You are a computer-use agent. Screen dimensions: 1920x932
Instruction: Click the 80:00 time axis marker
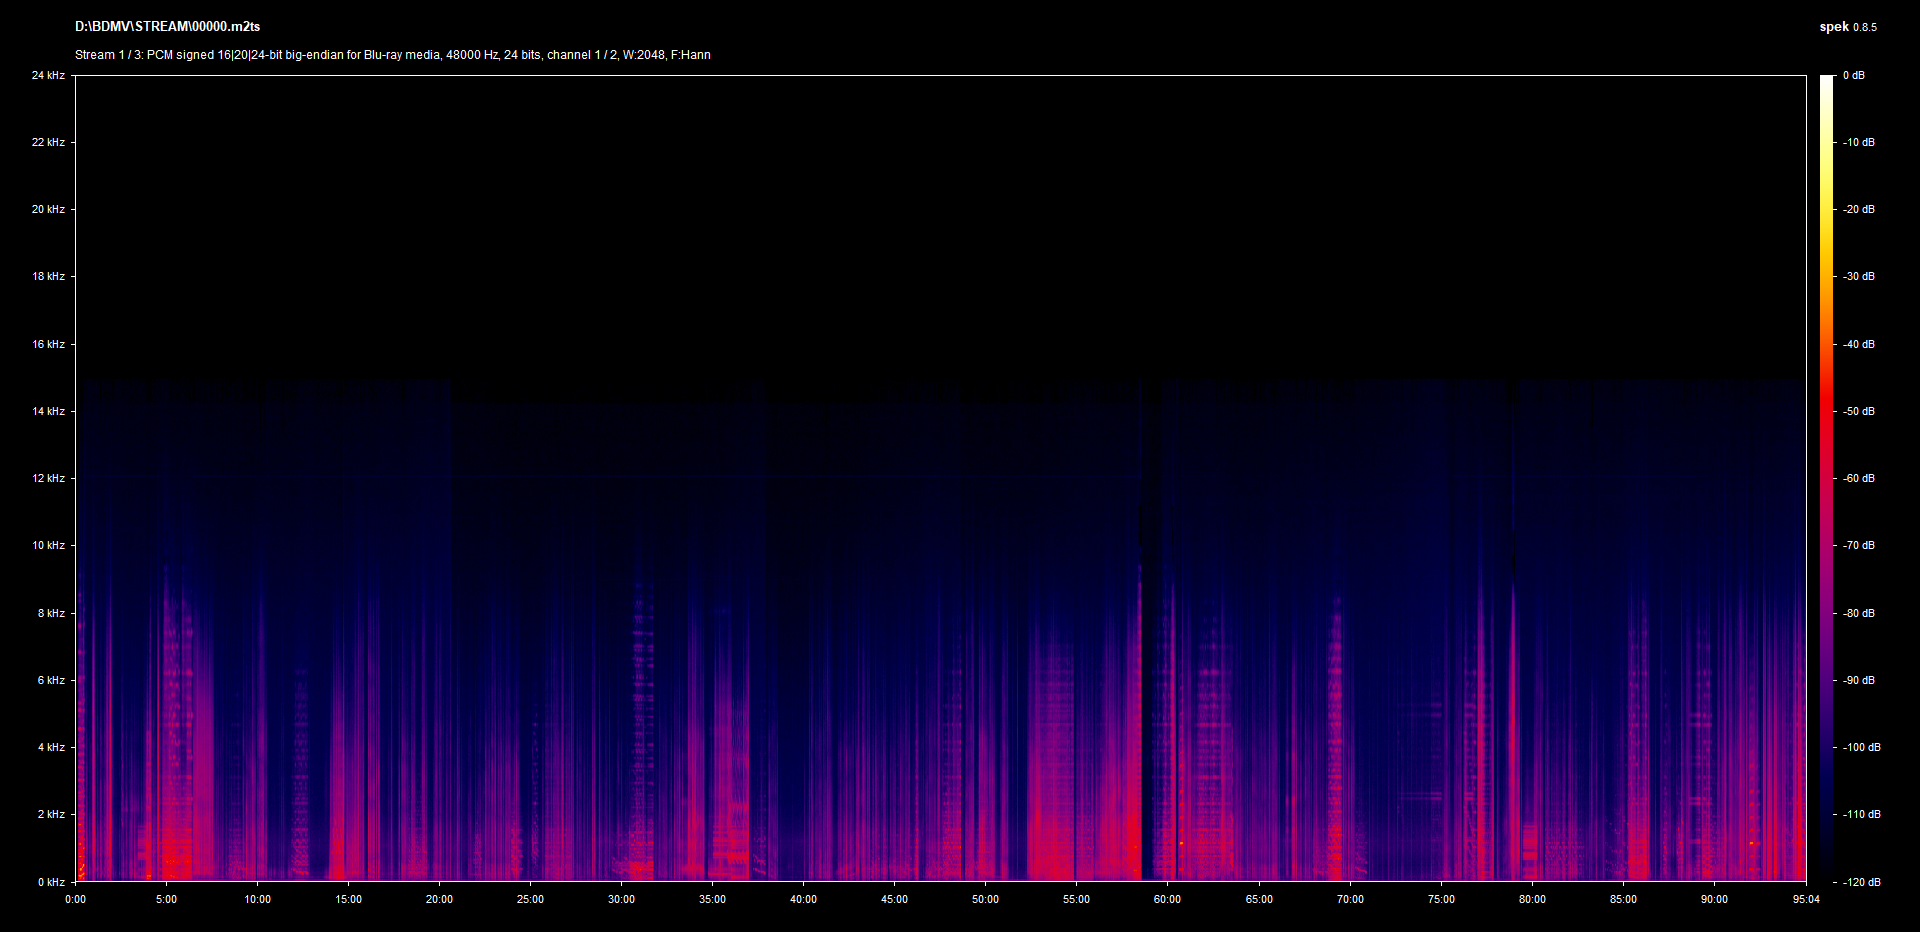point(1532,899)
